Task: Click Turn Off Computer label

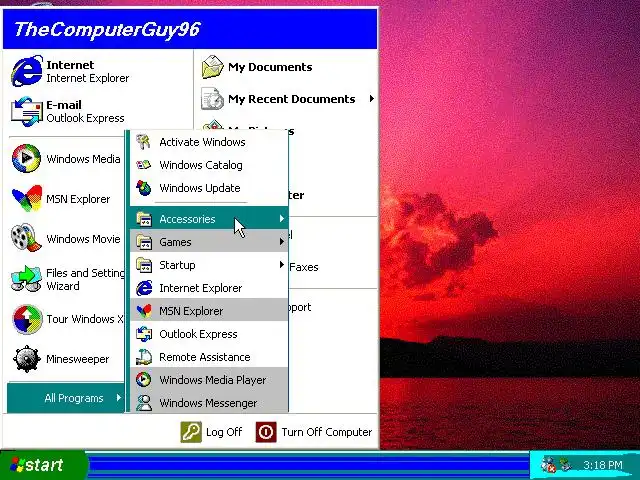Action: pyautogui.click(x=327, y=432)
